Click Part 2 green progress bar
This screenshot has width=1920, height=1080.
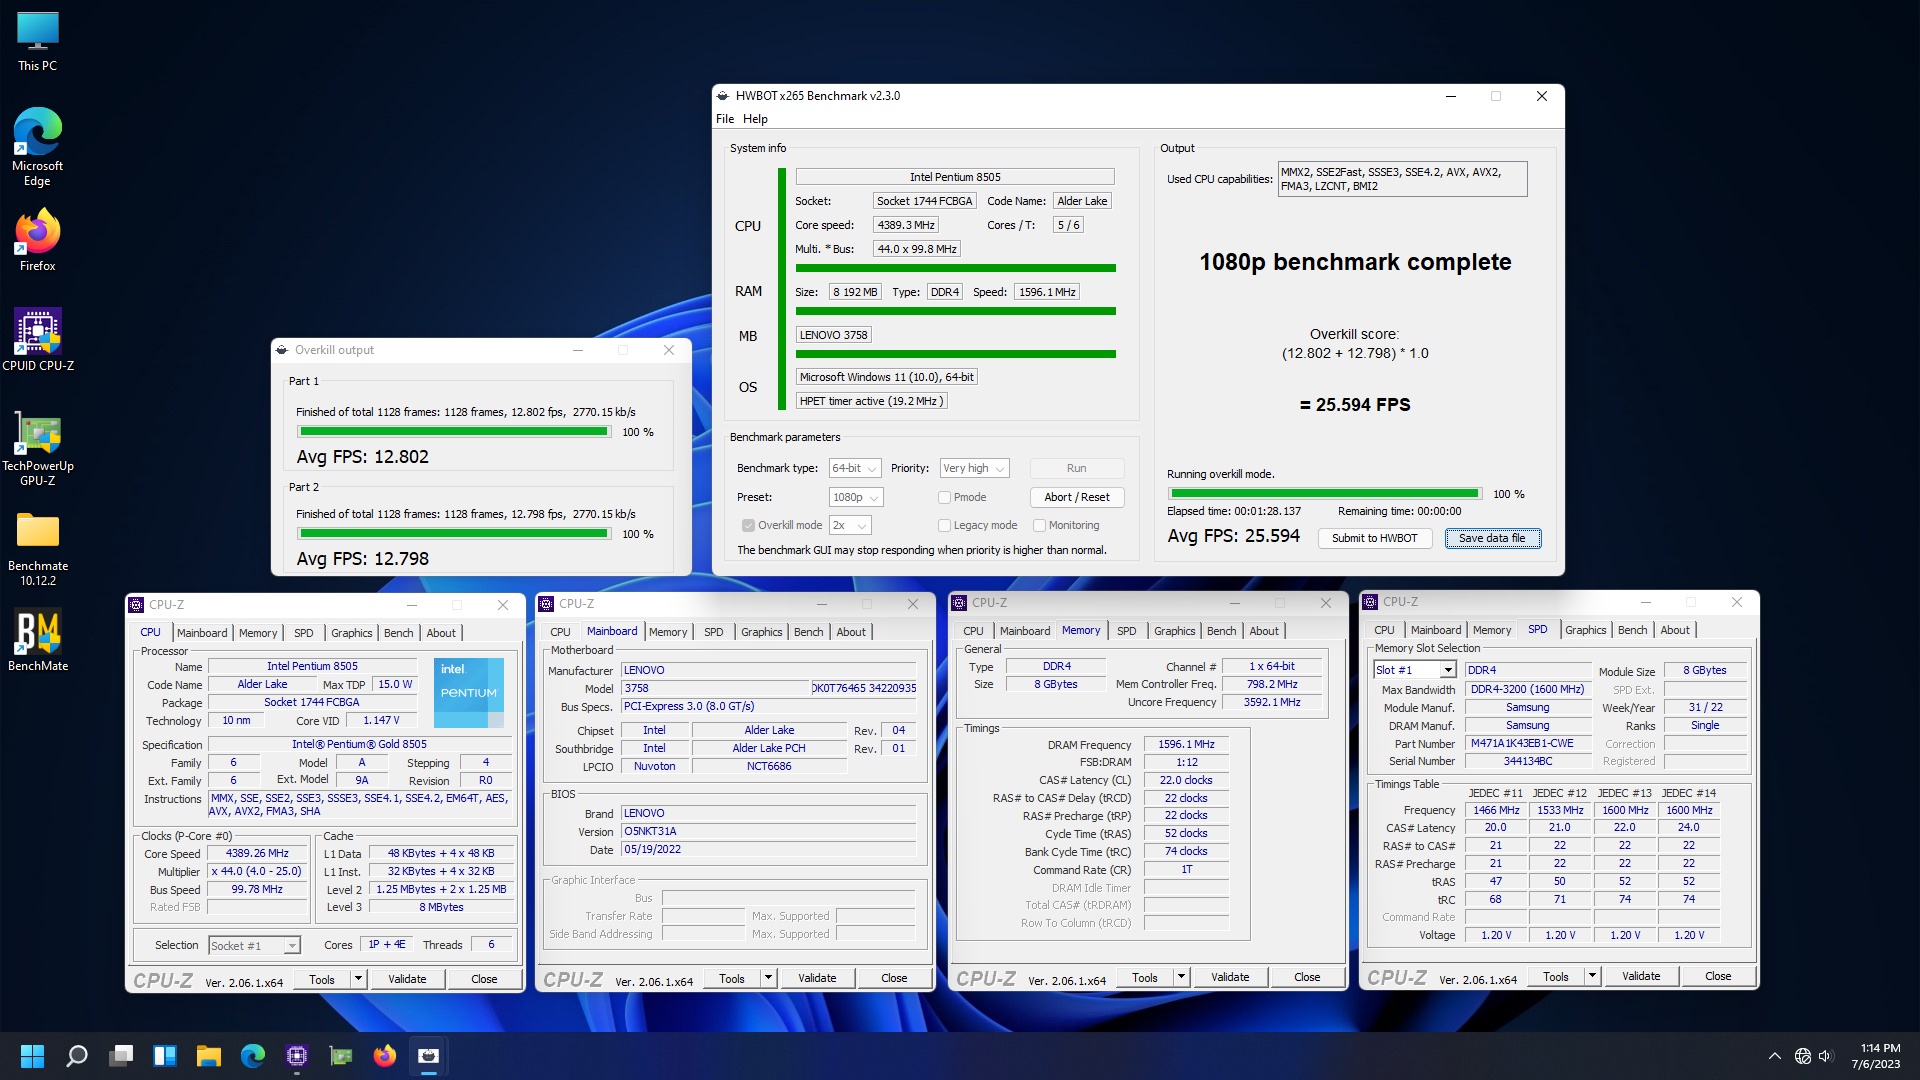pos(454,534)
